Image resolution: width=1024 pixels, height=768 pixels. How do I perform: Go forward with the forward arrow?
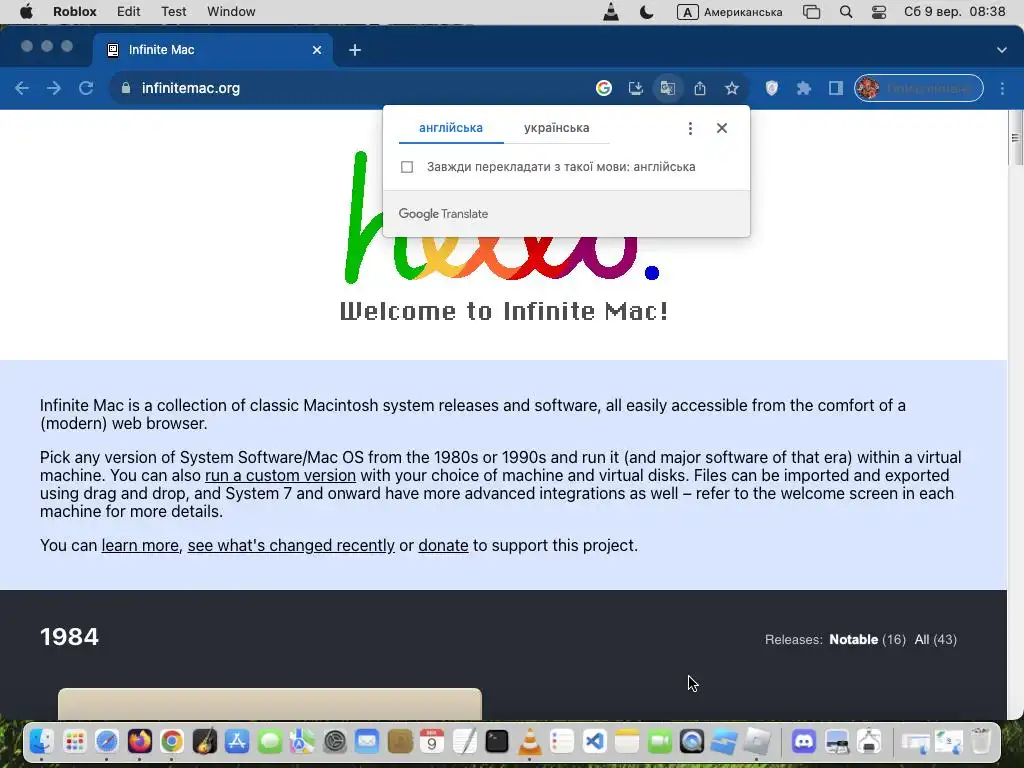pos(54,88)
